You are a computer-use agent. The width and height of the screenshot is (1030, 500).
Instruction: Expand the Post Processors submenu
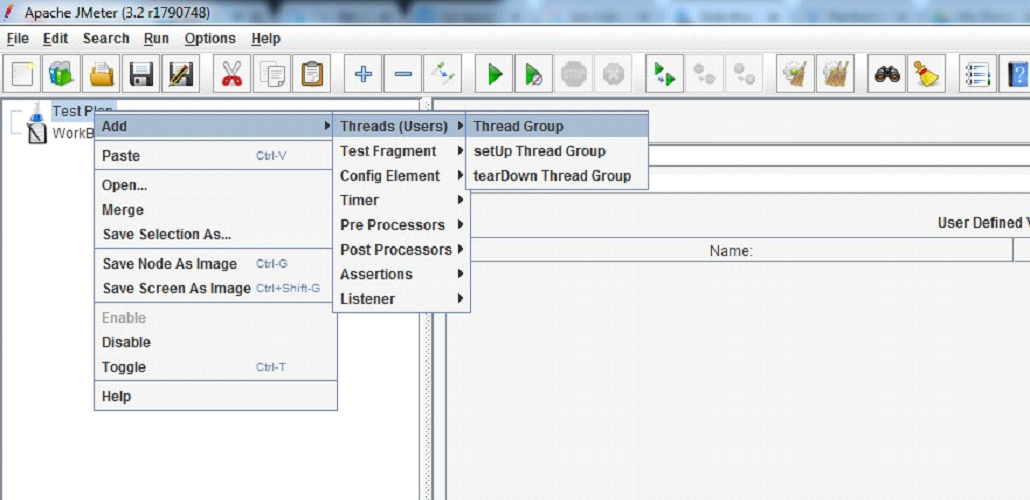[401, 250]
